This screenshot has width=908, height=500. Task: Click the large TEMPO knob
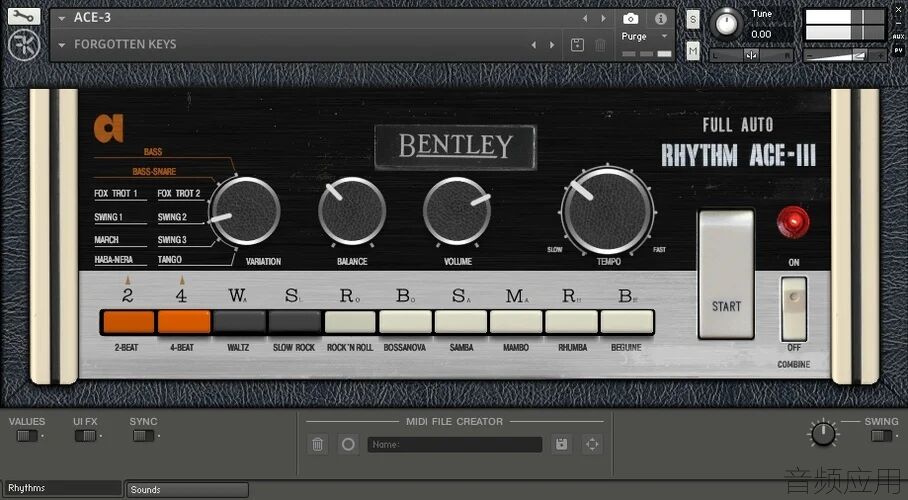(608, 211)
